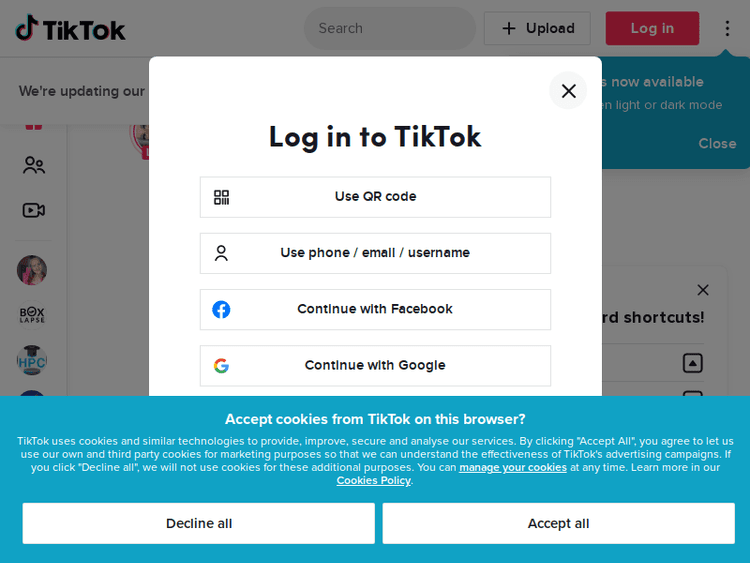
Task: Click the Box Lapse account avatar
Action: coord(32,314)
